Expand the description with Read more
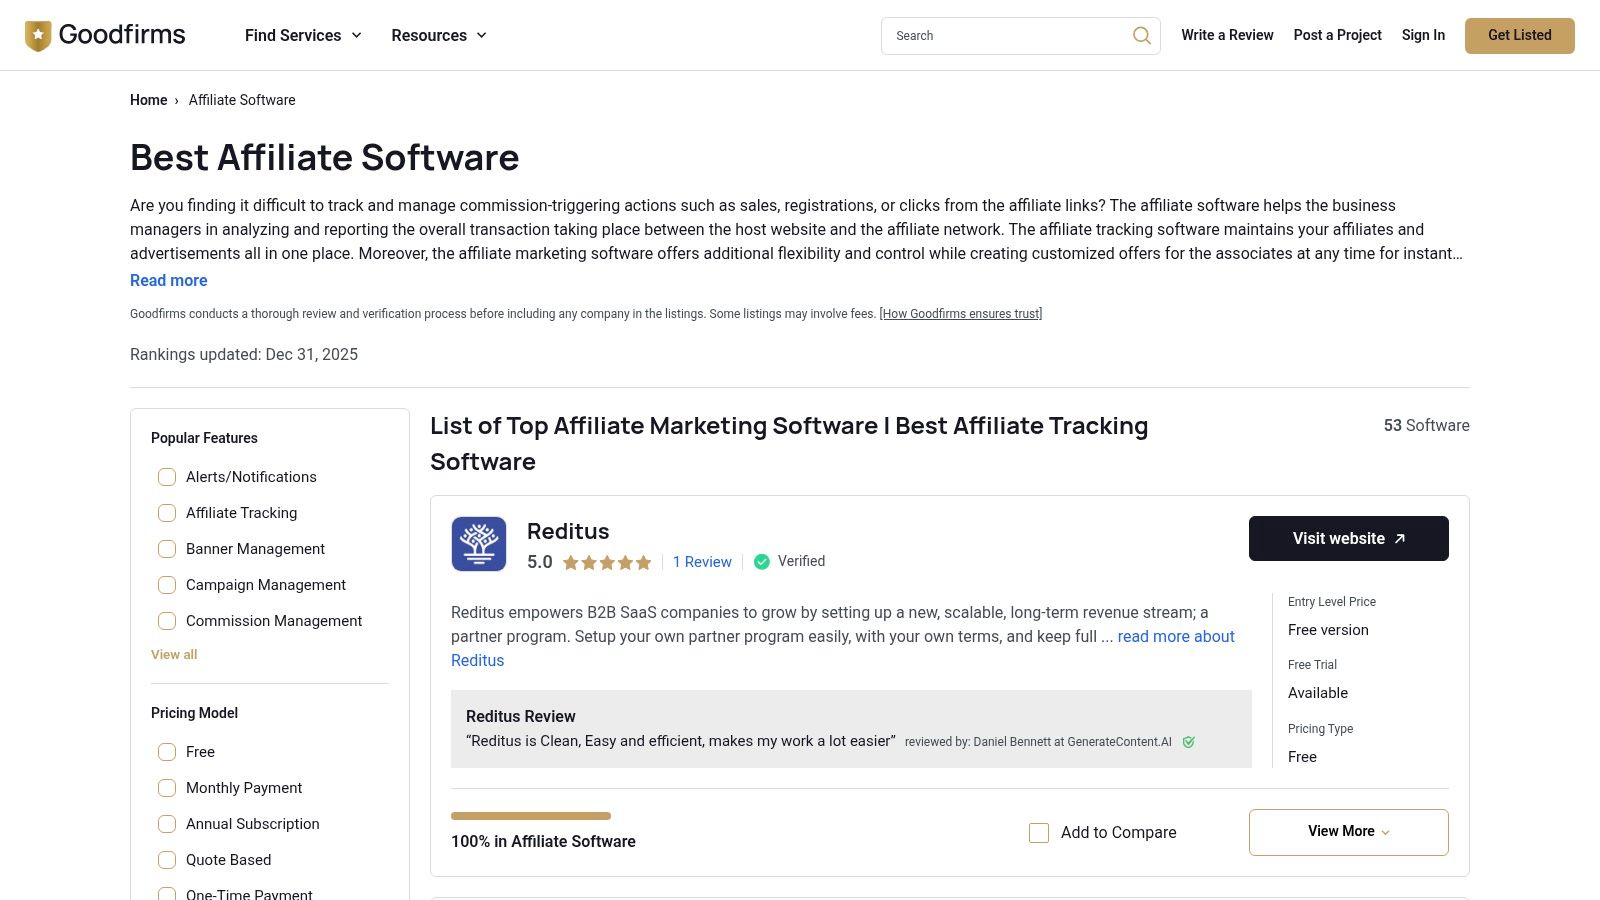1600x900 pixels. pos(168,280)
